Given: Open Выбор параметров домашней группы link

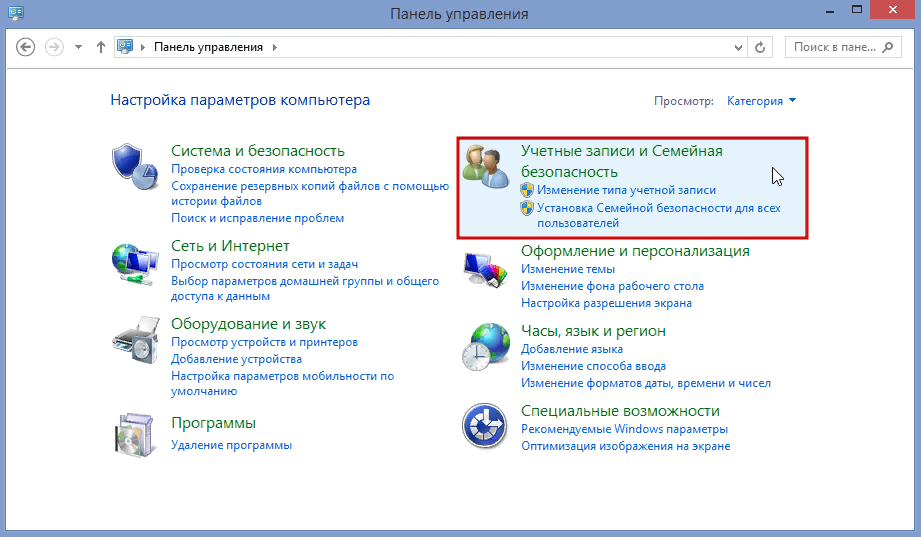Looking at the screenshot, I should pos(305,288).
